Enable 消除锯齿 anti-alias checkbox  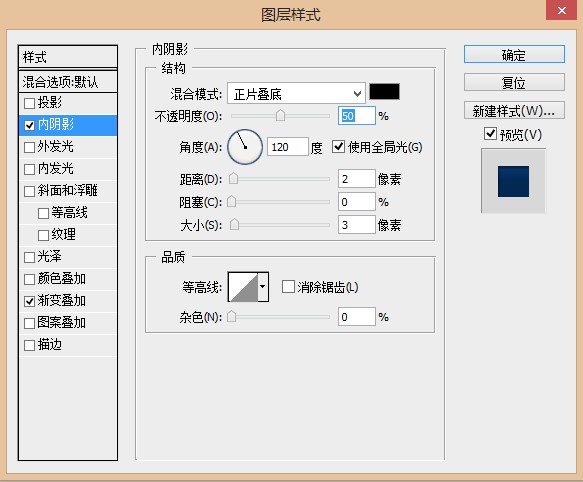[x=288, y=287]
